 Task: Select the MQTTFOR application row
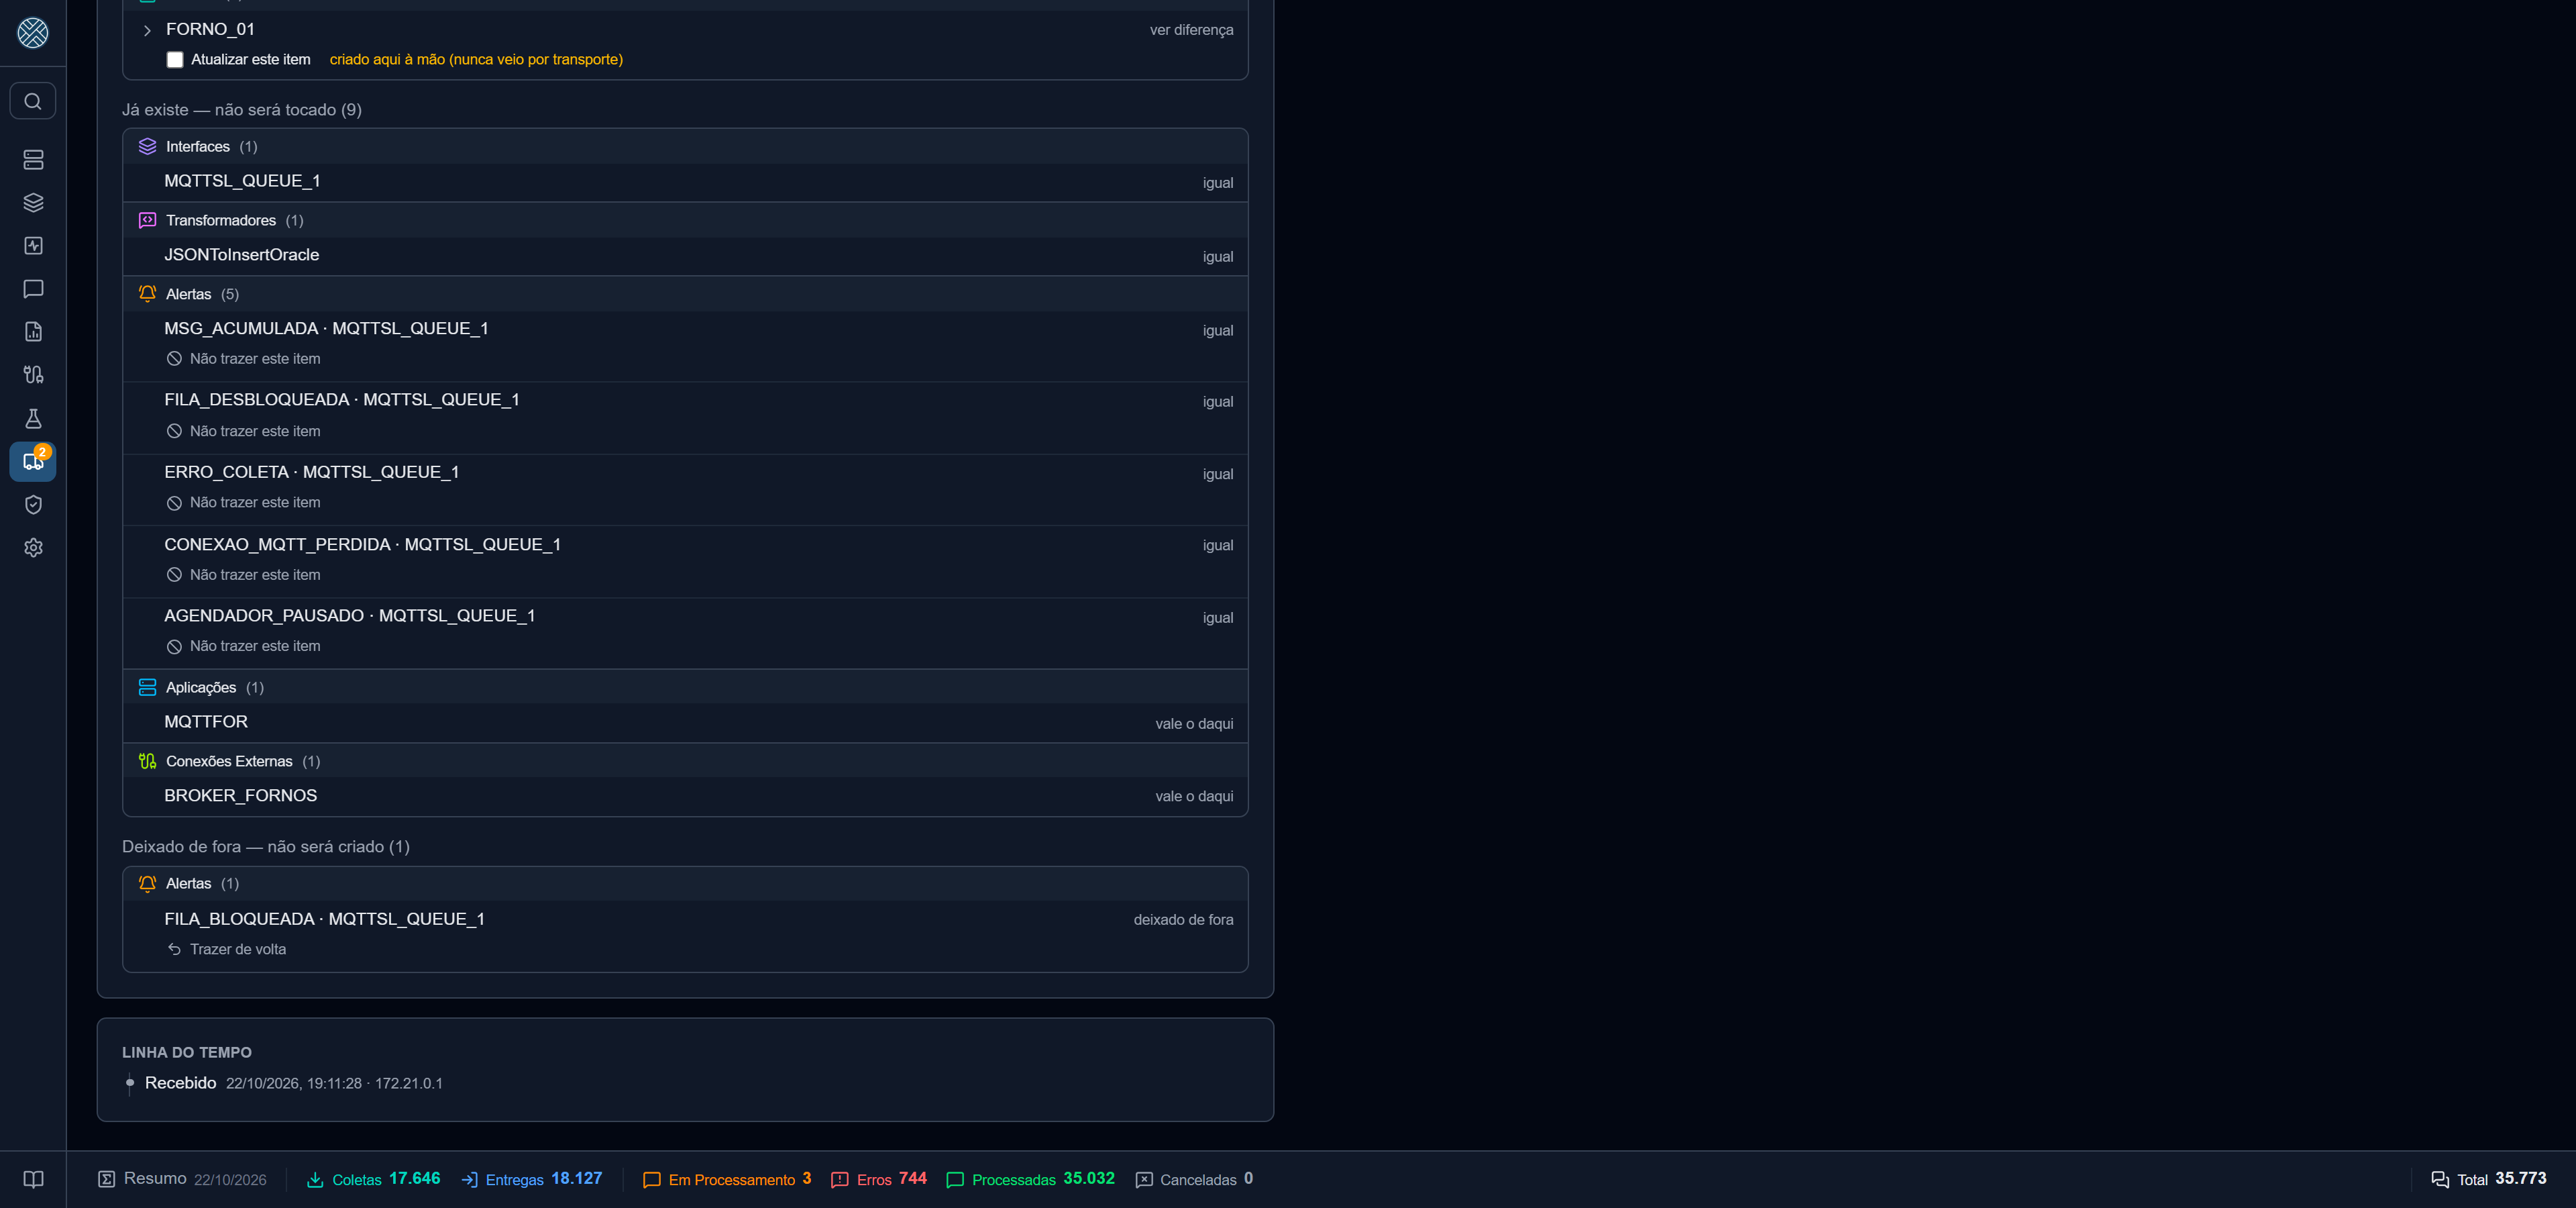(x=685, y=723)
